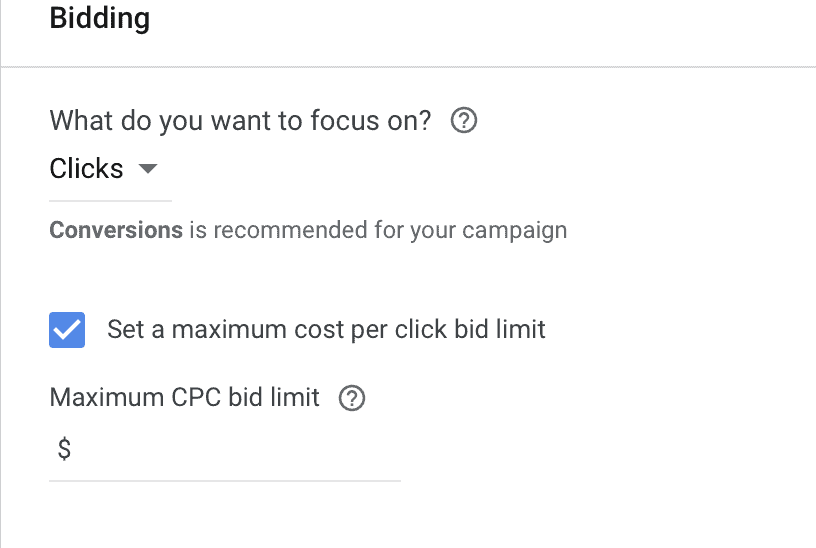Show tooltip for CPC bid limit question mark

tap(352, 398)
